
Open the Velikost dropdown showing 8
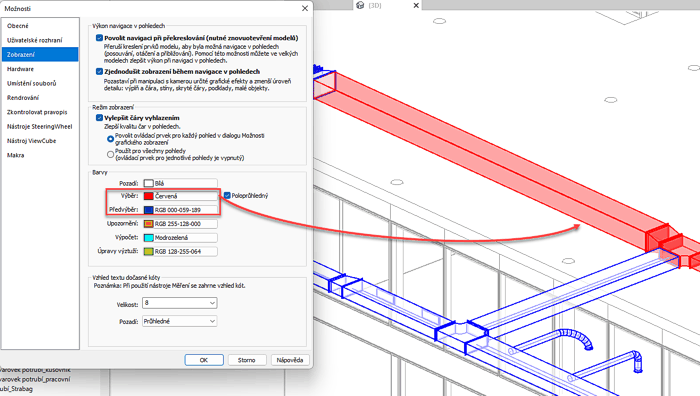[x=179, y=303]
